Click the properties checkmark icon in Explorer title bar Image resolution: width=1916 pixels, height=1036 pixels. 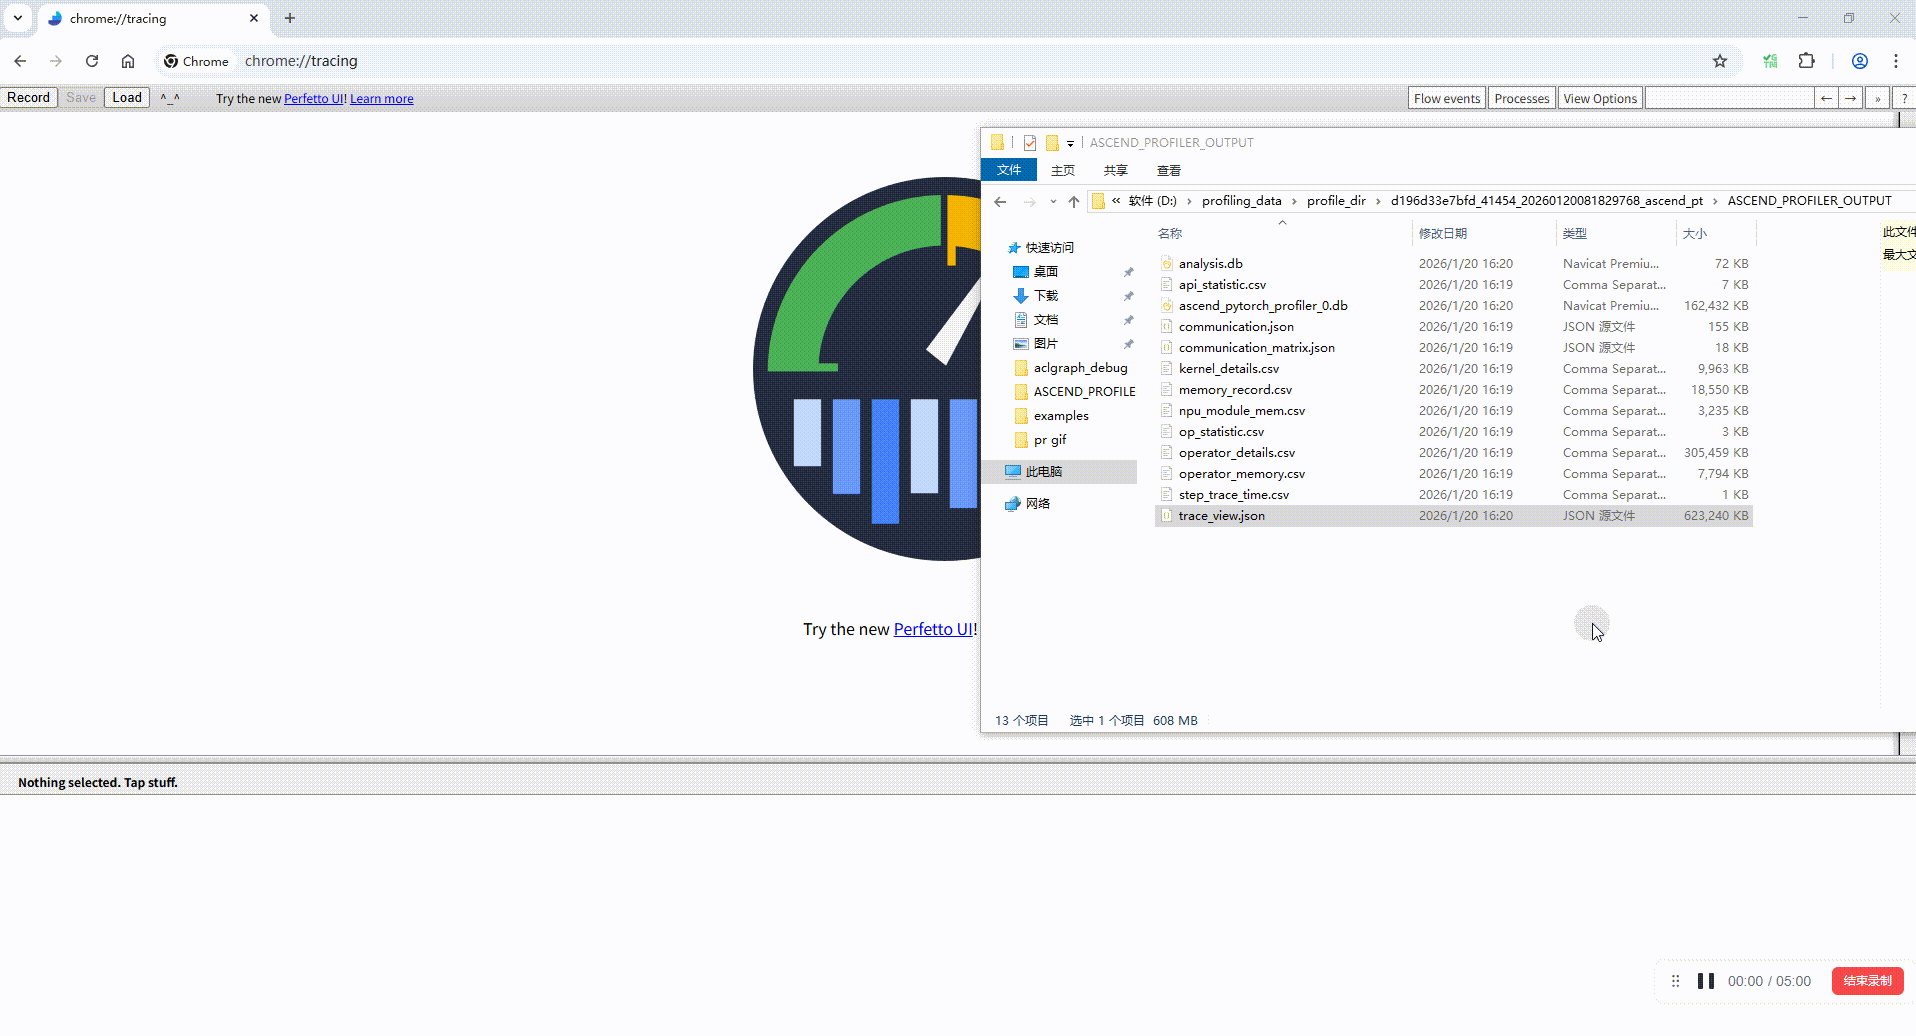[1030, 143]
